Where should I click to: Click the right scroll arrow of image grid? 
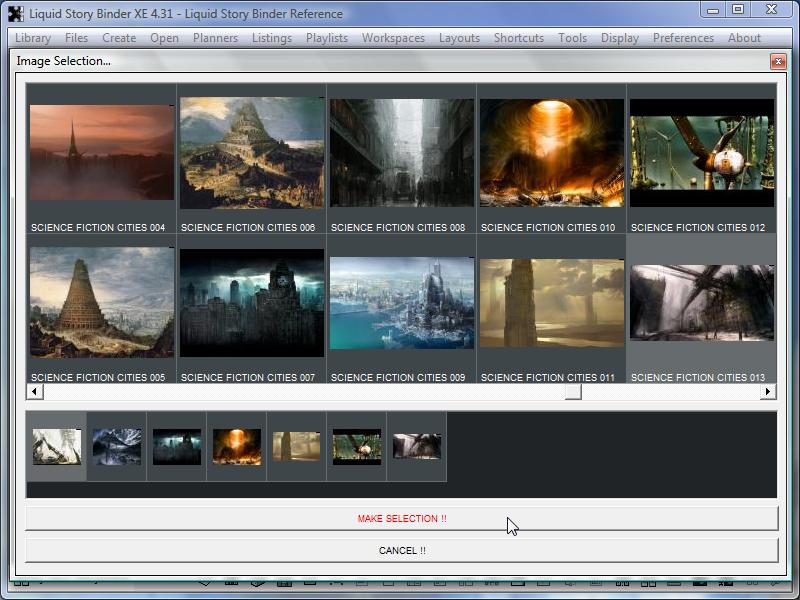coord(768,392)
